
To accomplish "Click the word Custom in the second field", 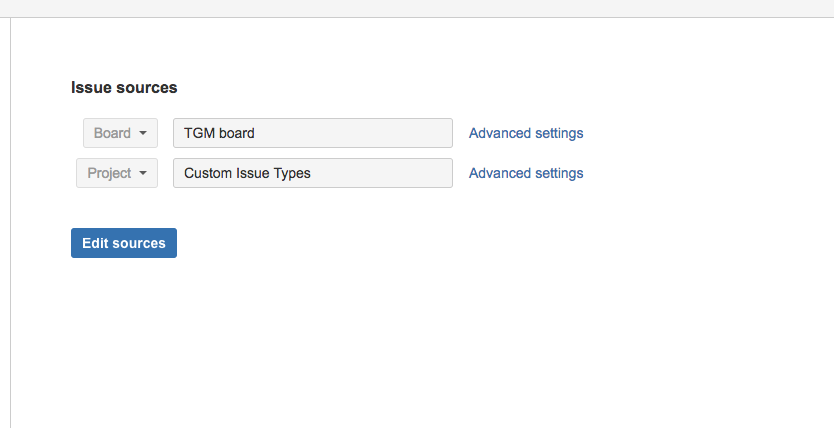I will [x=207, y=173].
